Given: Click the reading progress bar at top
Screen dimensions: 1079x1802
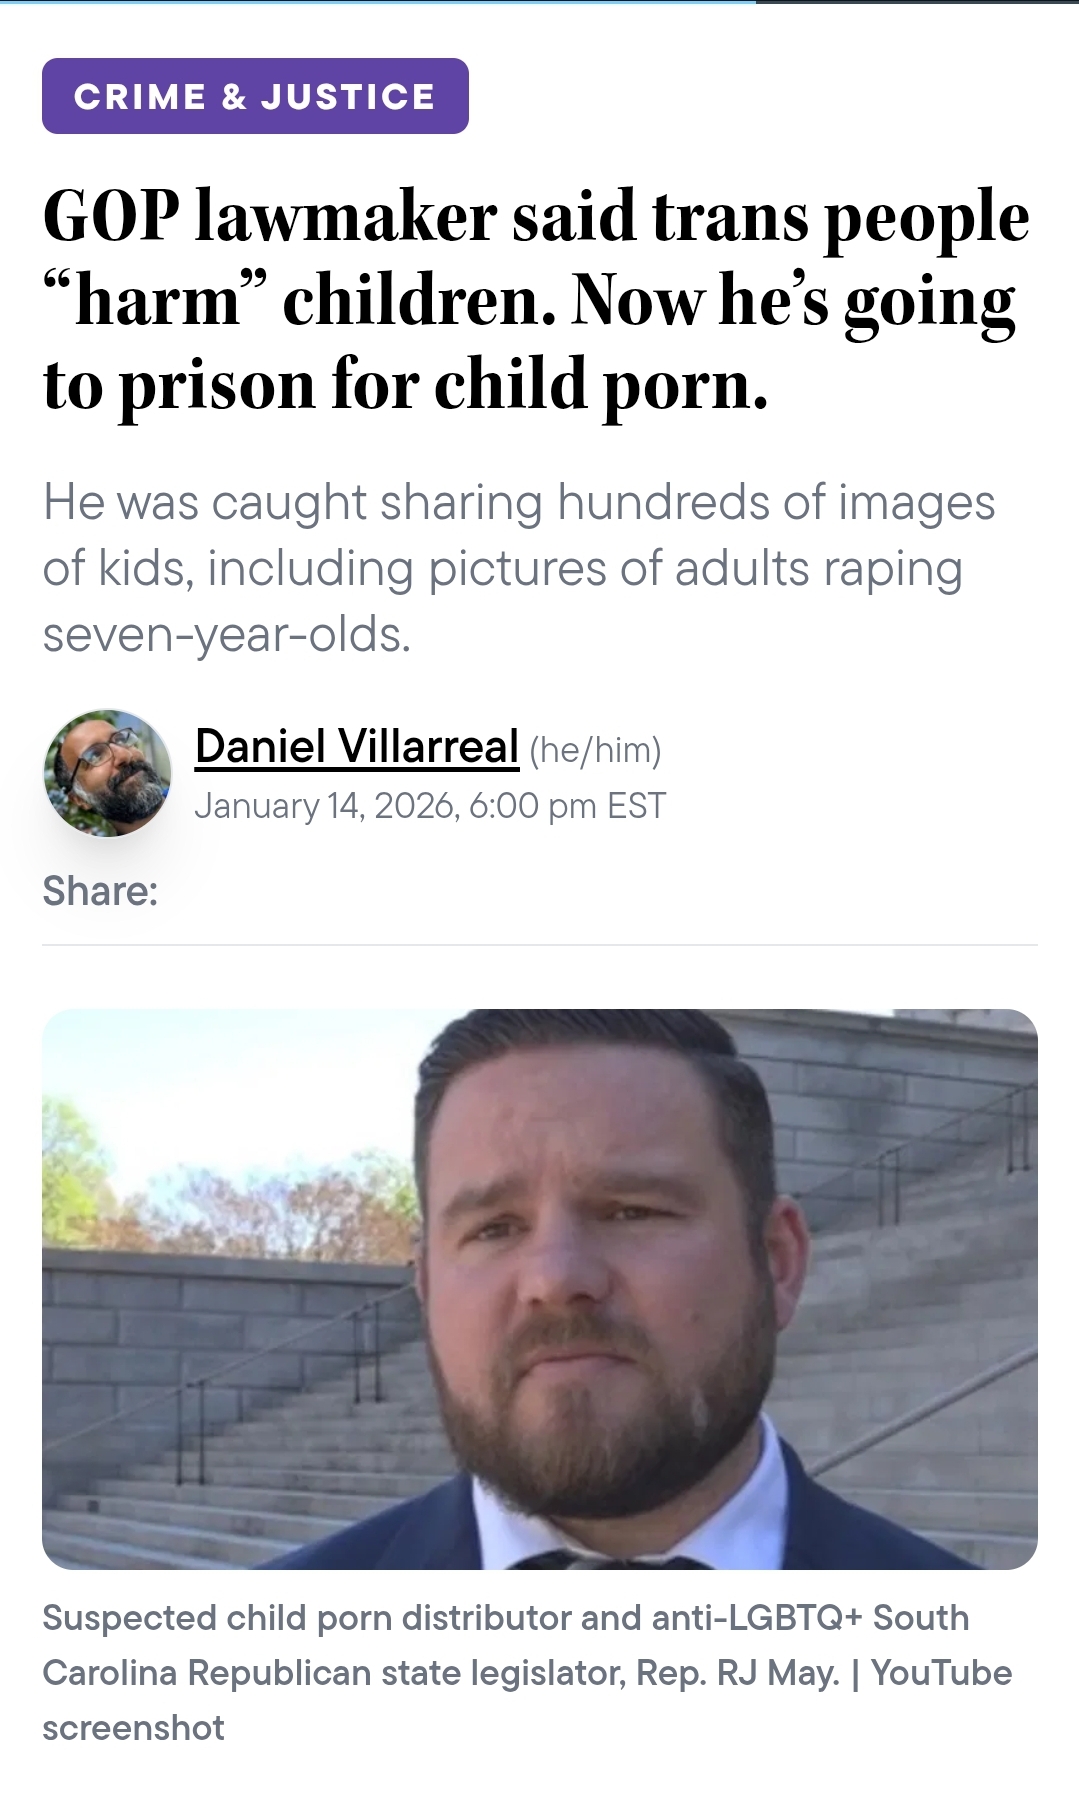Looking at the screenshot, I should [x=540, y=2].
